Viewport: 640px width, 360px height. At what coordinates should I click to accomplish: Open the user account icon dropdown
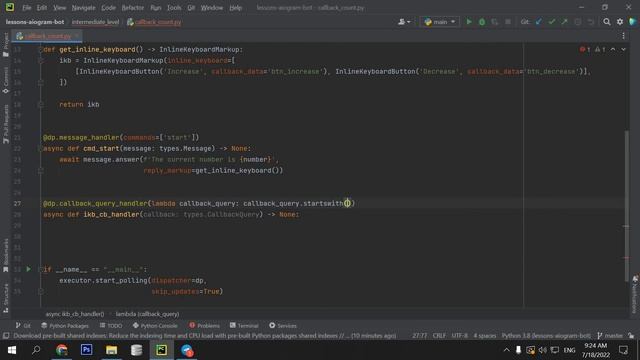pos(404,22)
